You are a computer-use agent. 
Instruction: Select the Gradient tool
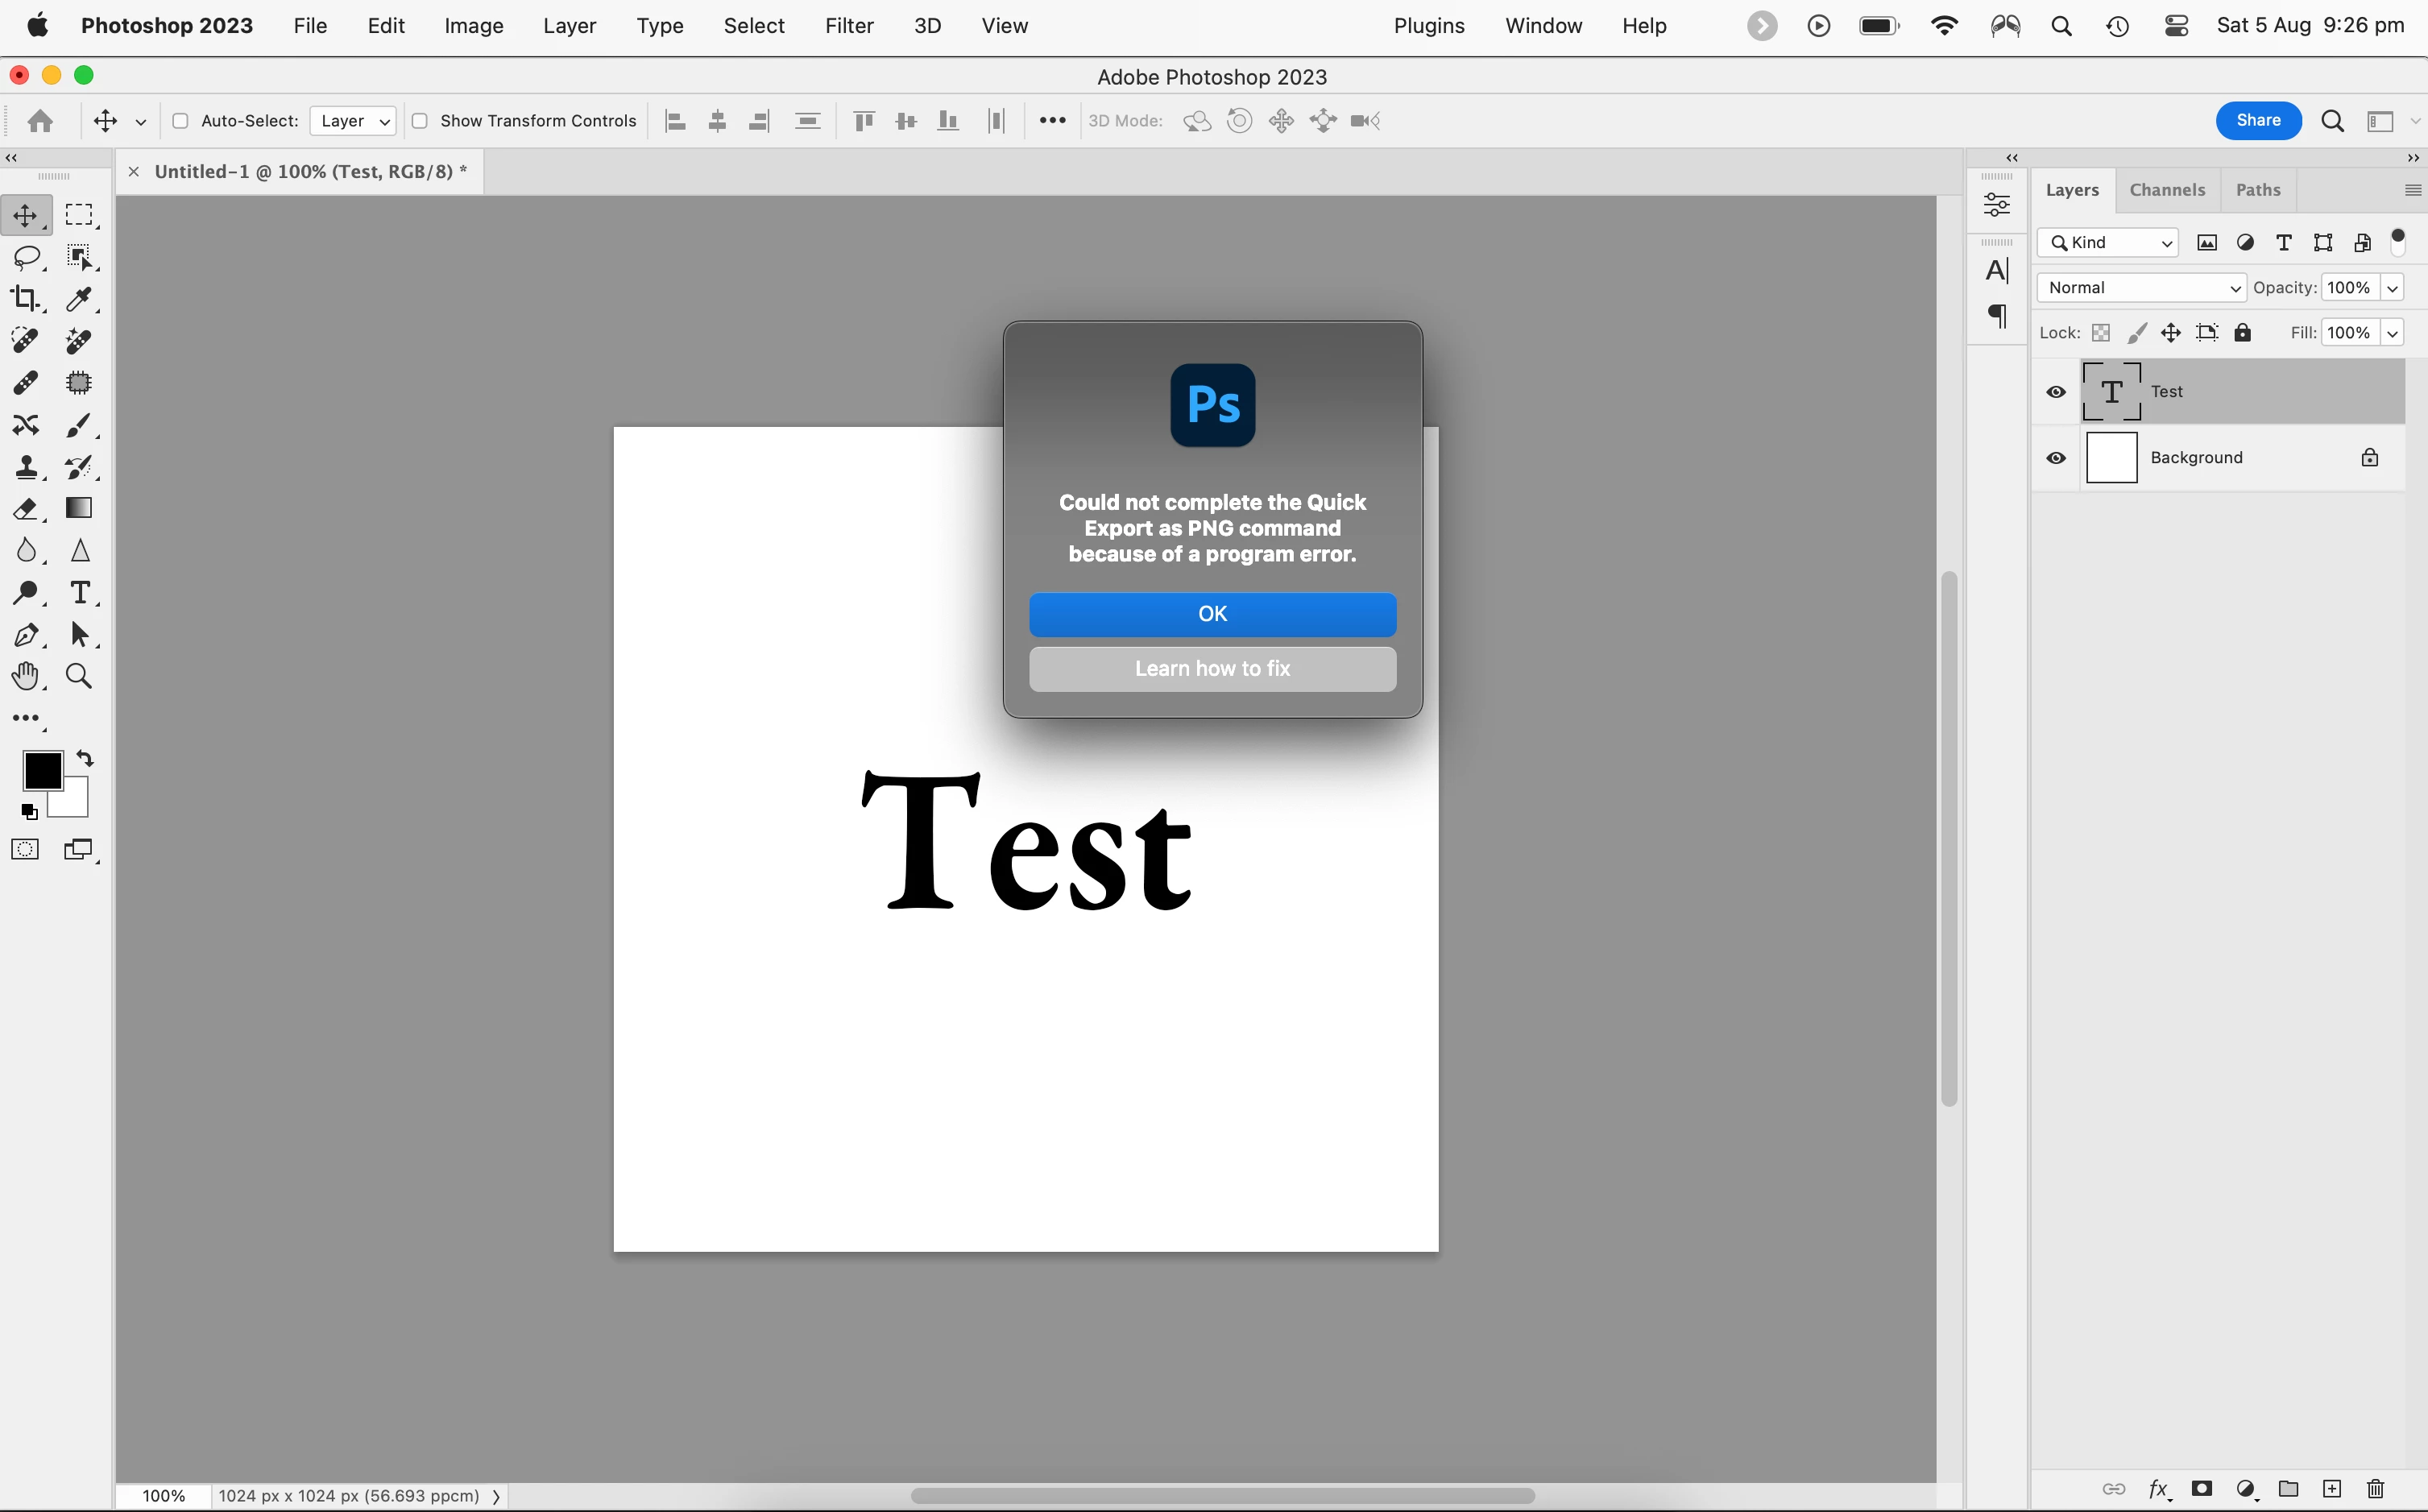point(79,508)
